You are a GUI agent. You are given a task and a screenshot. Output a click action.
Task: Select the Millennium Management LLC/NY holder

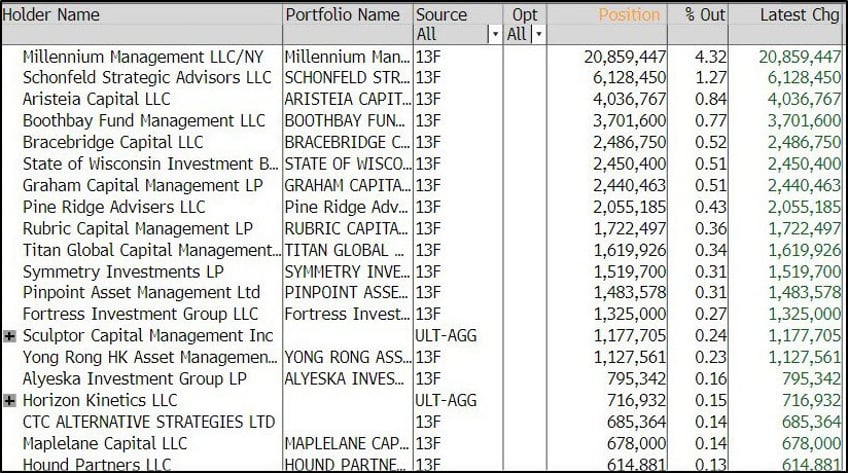click(x=143, y=57)
